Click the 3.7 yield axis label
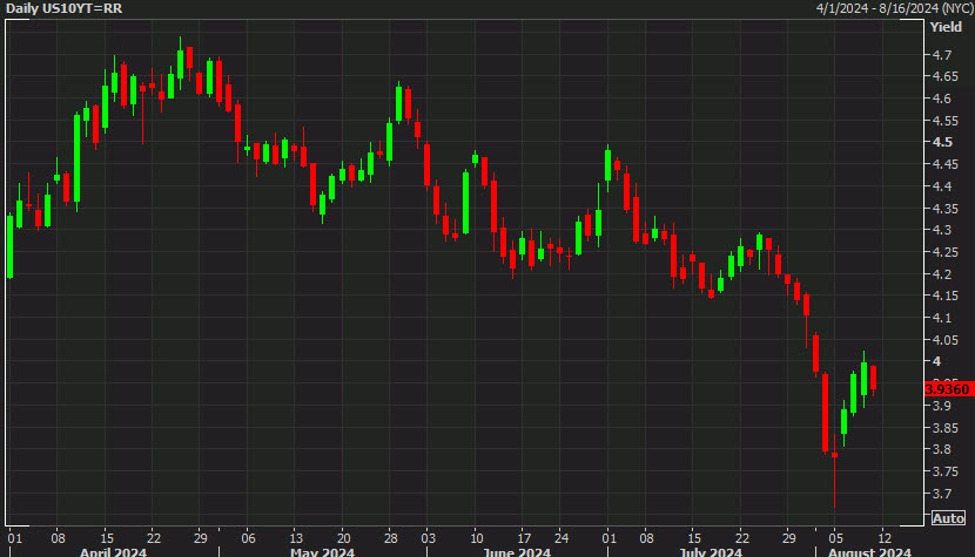975x557 pixels. 942,493
